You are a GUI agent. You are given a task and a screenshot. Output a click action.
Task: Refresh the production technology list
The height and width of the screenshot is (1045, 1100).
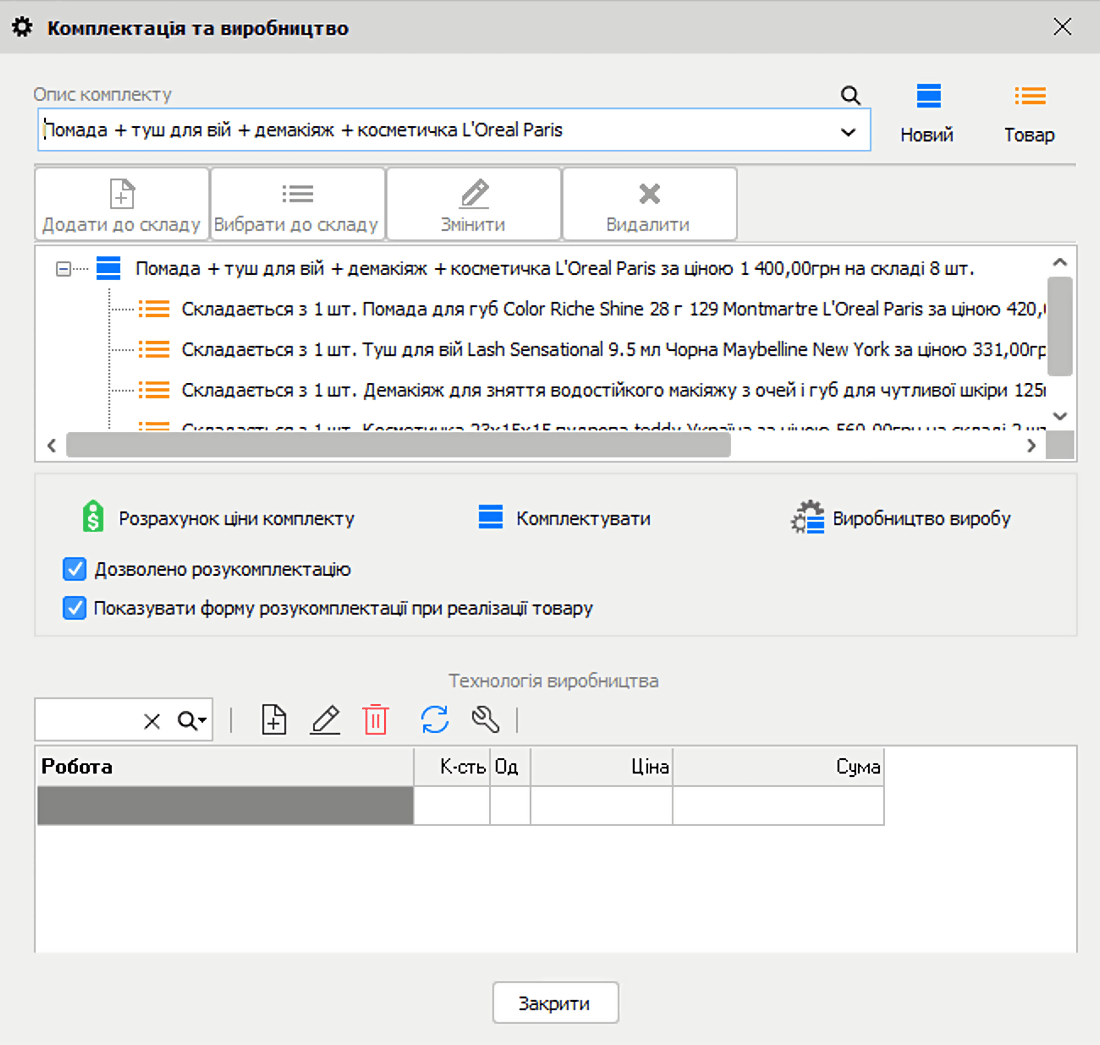click(434, 720)
